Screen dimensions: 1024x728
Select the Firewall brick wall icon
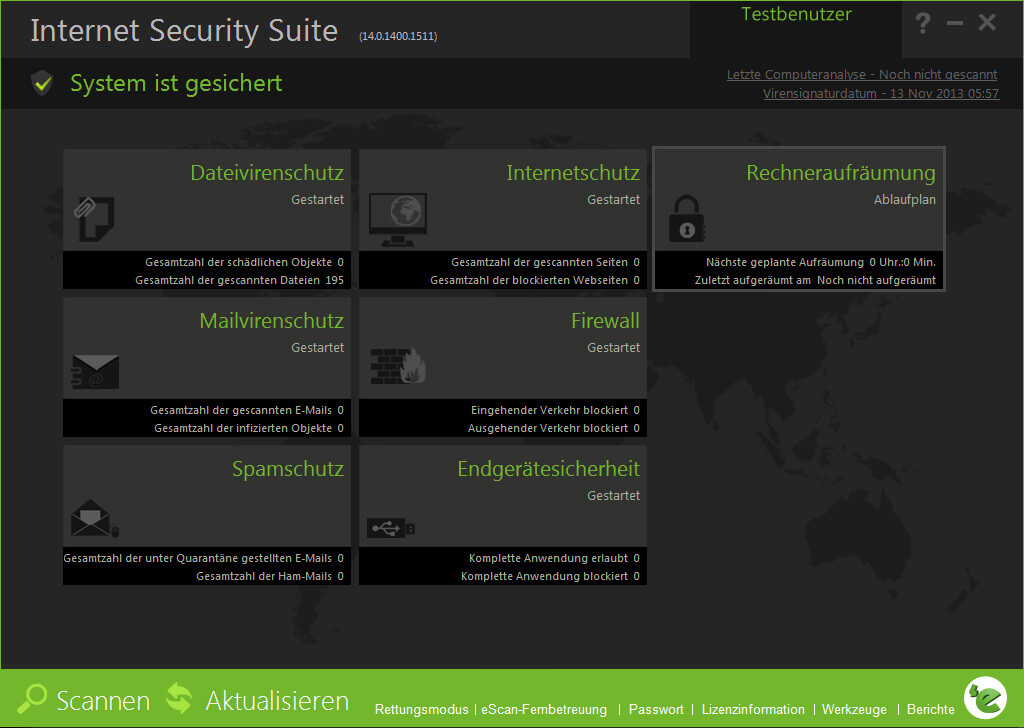pyautogui.click(x=398, y=365)
